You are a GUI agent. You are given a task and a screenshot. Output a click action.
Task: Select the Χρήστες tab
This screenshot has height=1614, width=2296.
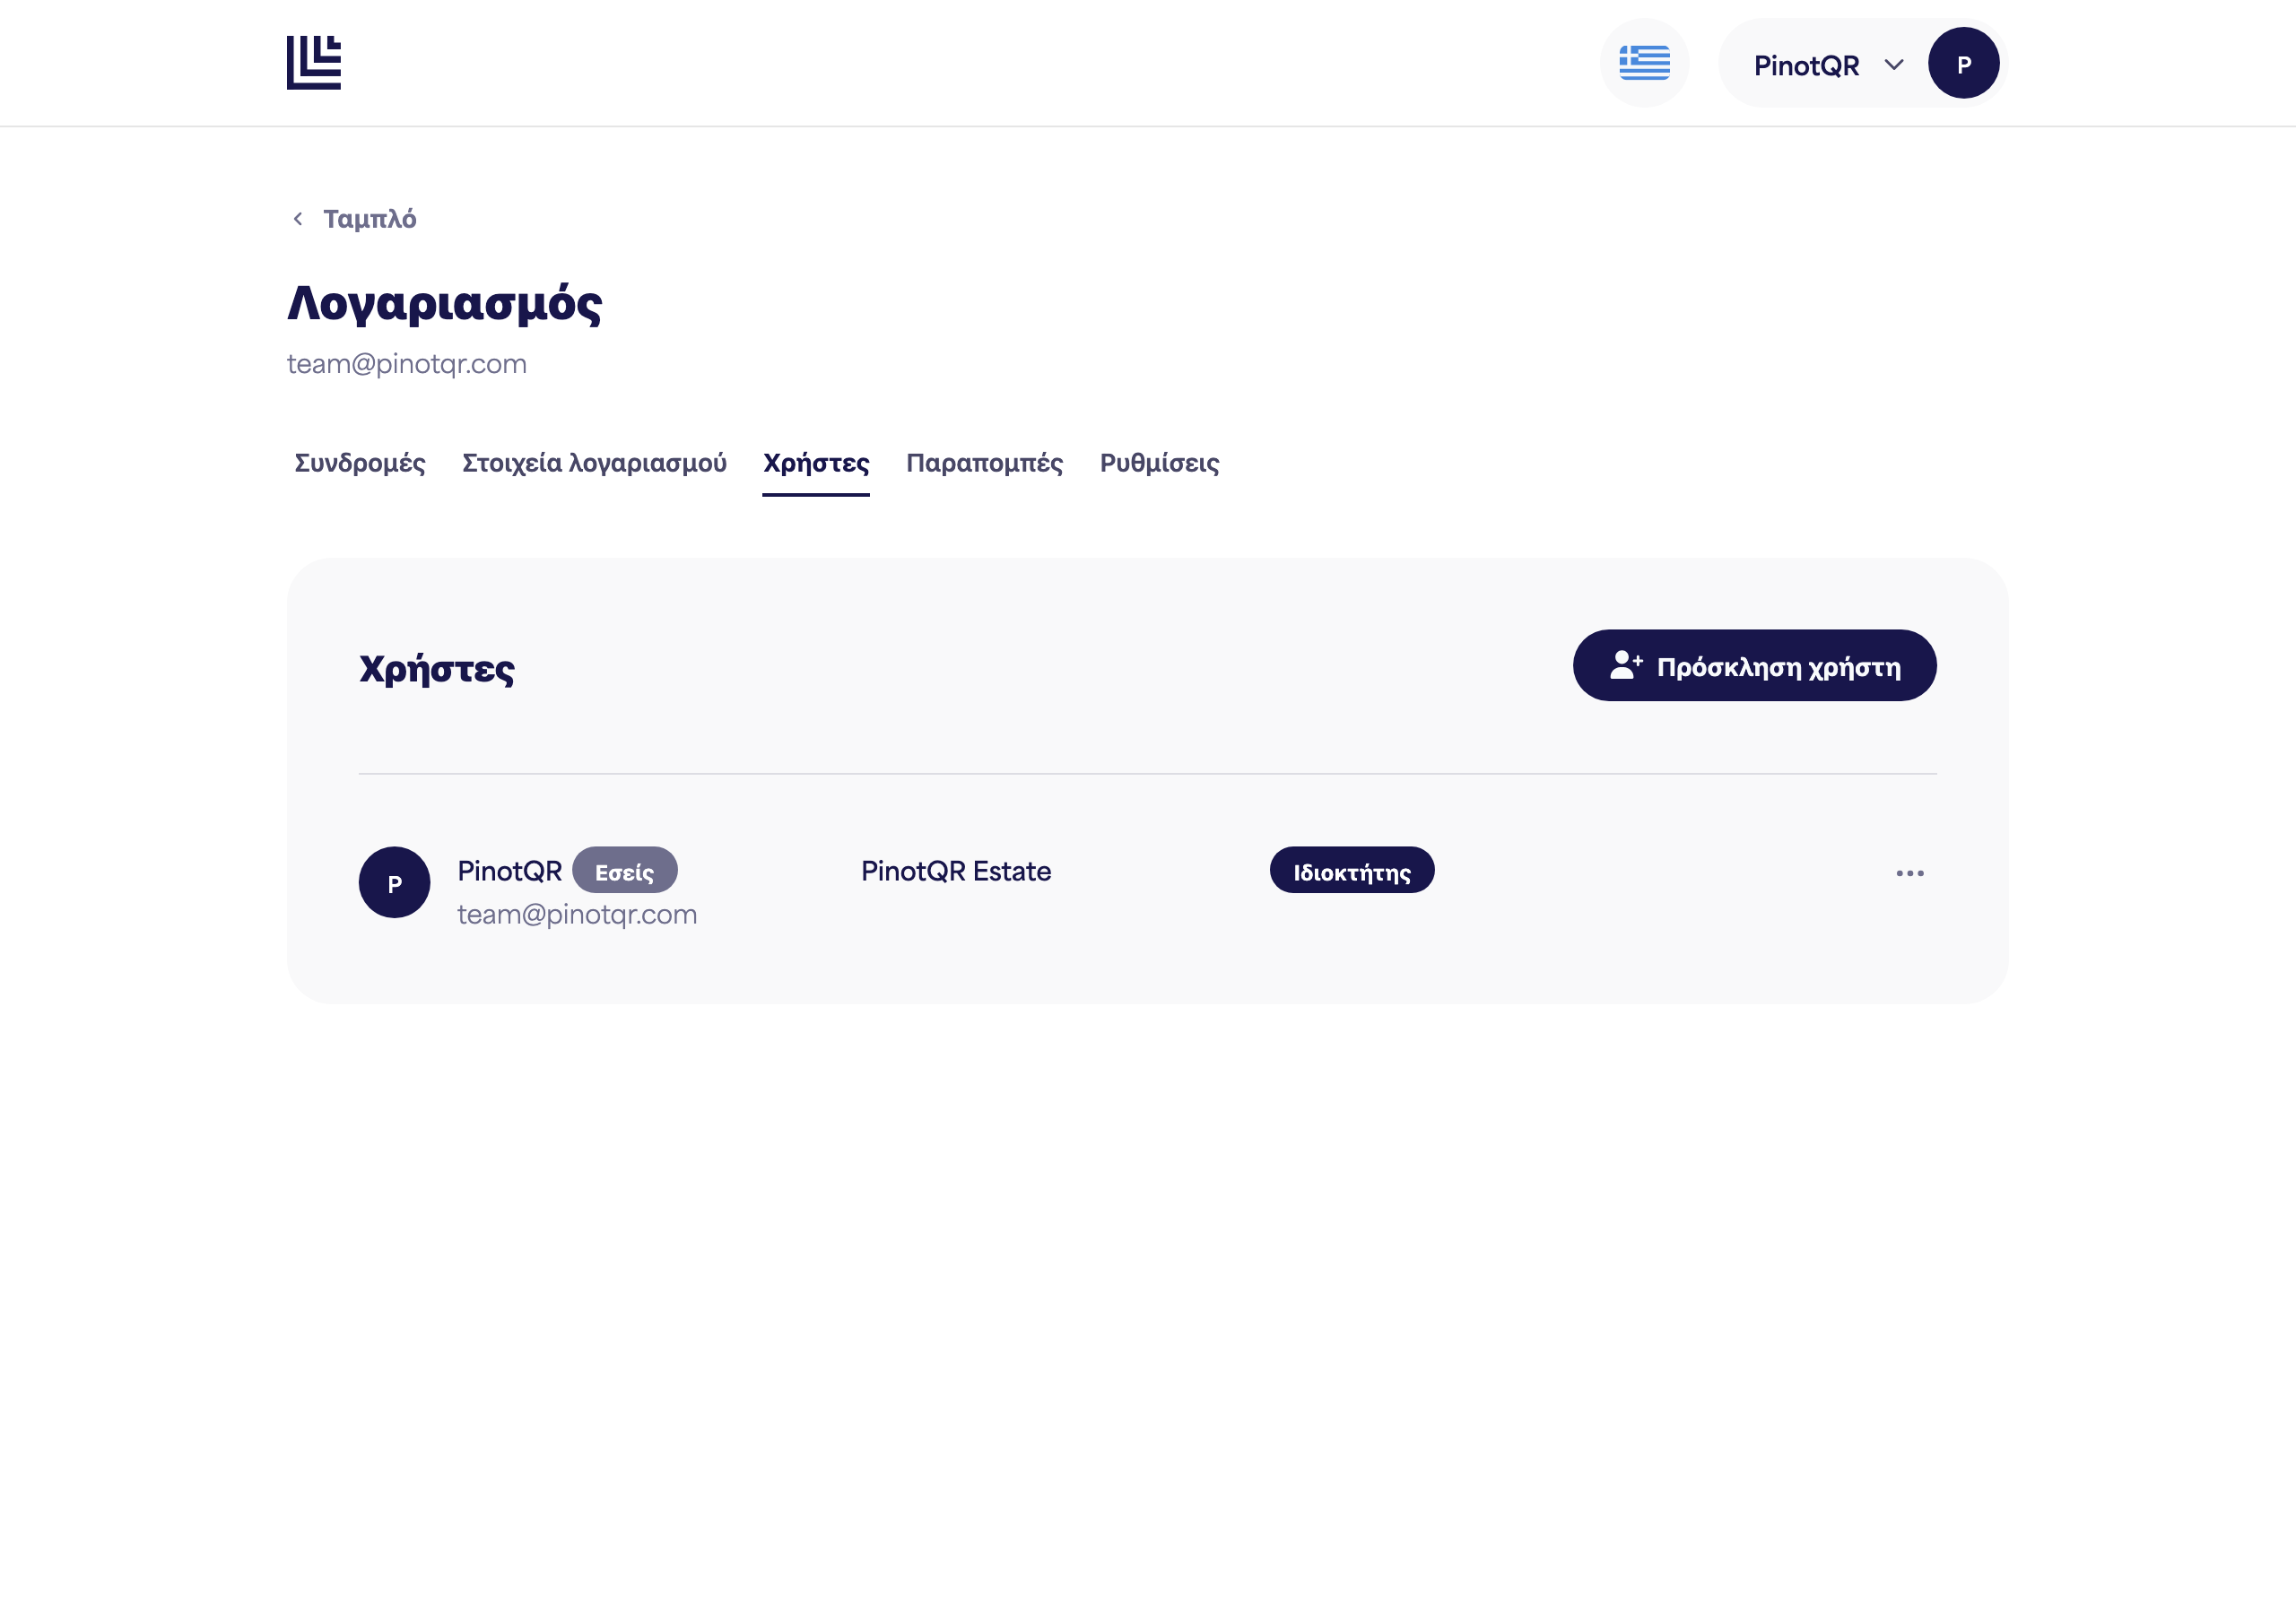click(816, 463)
